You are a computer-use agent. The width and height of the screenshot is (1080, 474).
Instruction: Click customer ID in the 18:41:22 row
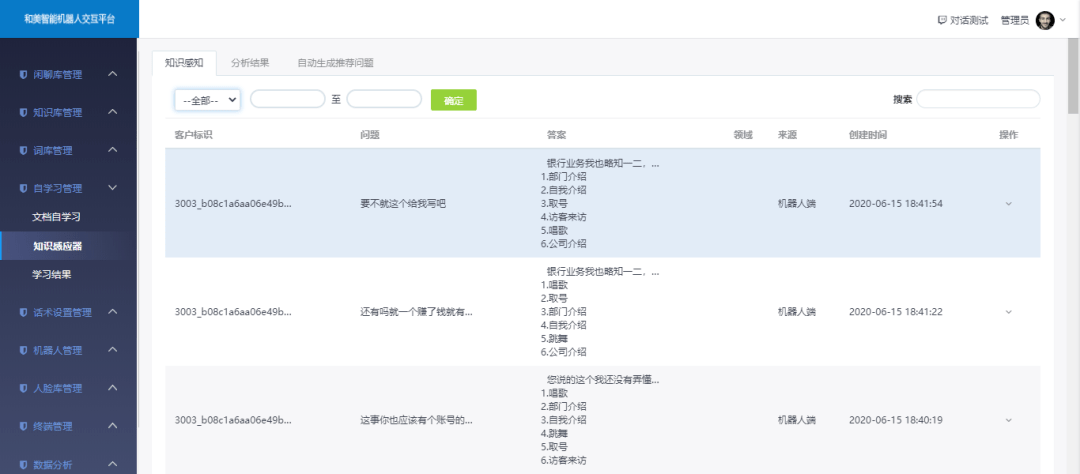click(x=233, y=311)
